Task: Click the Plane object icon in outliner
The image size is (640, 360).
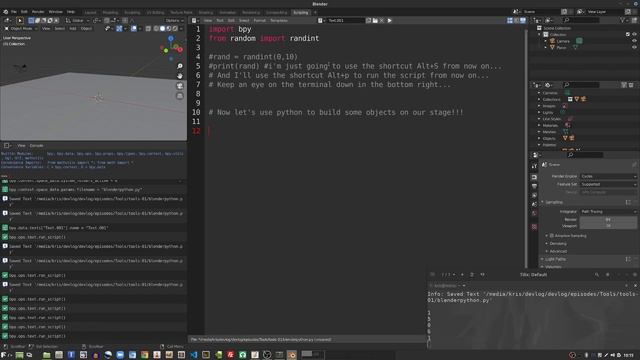Action: [553, 47]
